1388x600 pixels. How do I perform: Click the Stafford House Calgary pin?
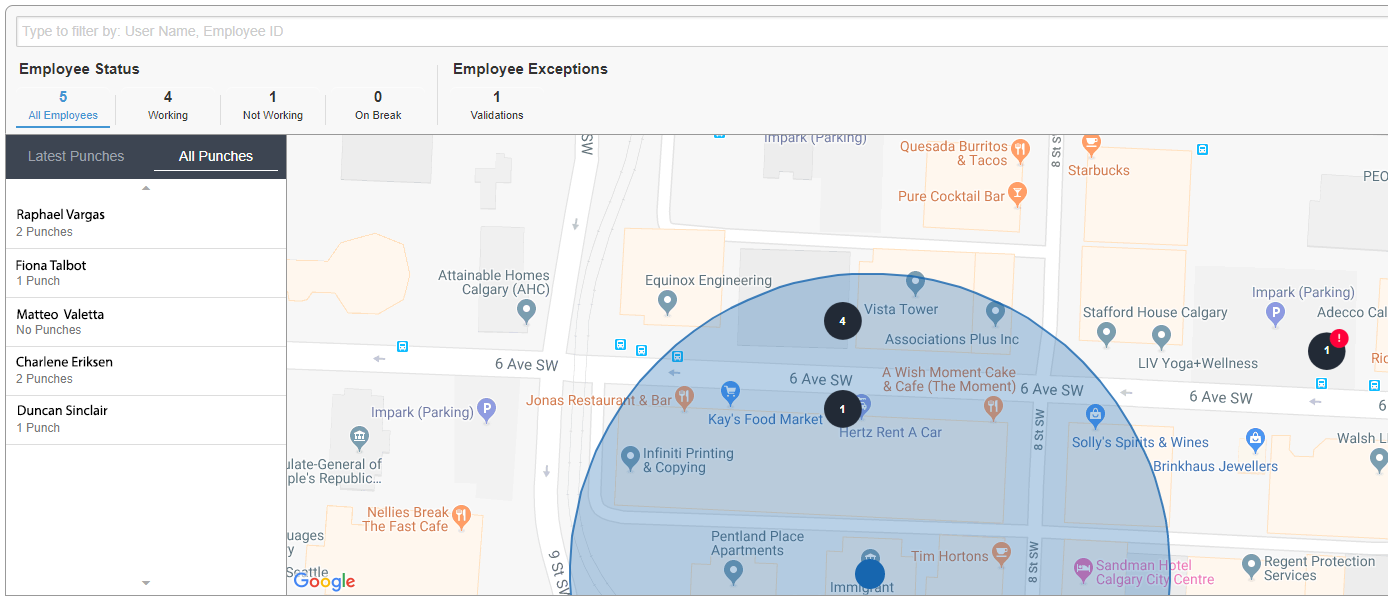[x=1106, y=333]
